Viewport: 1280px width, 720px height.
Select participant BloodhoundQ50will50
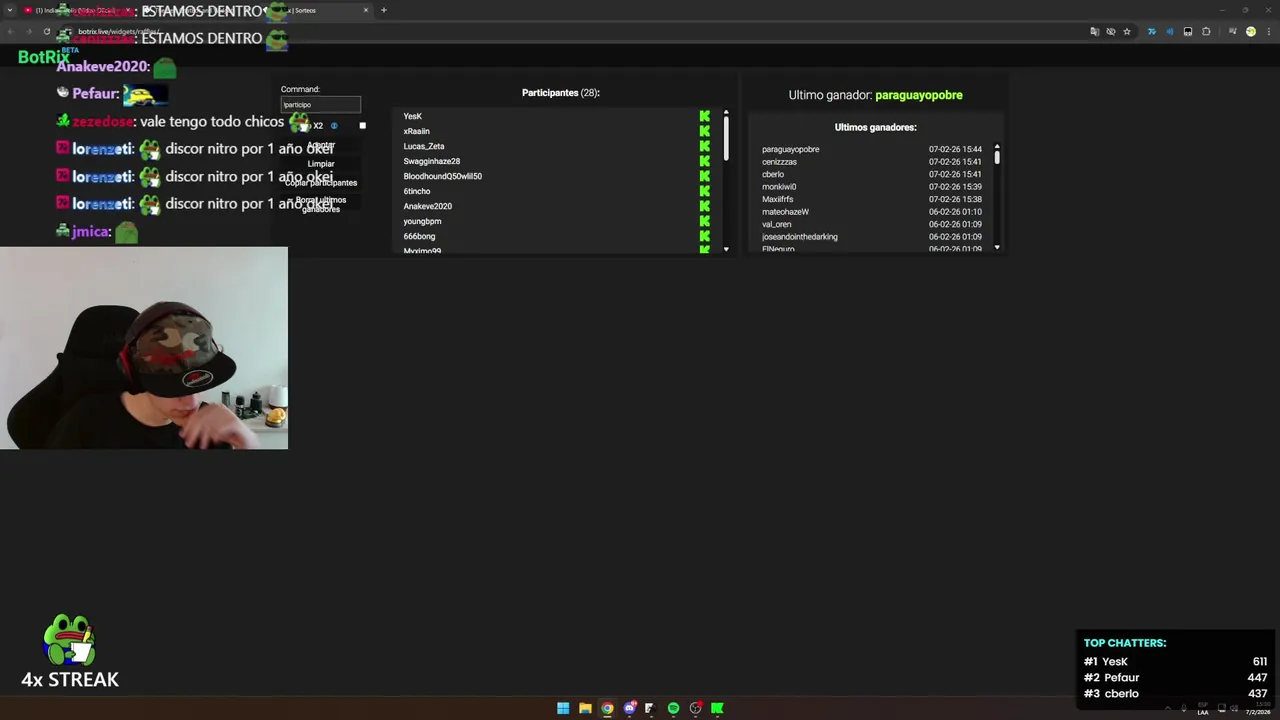point(443,176)
